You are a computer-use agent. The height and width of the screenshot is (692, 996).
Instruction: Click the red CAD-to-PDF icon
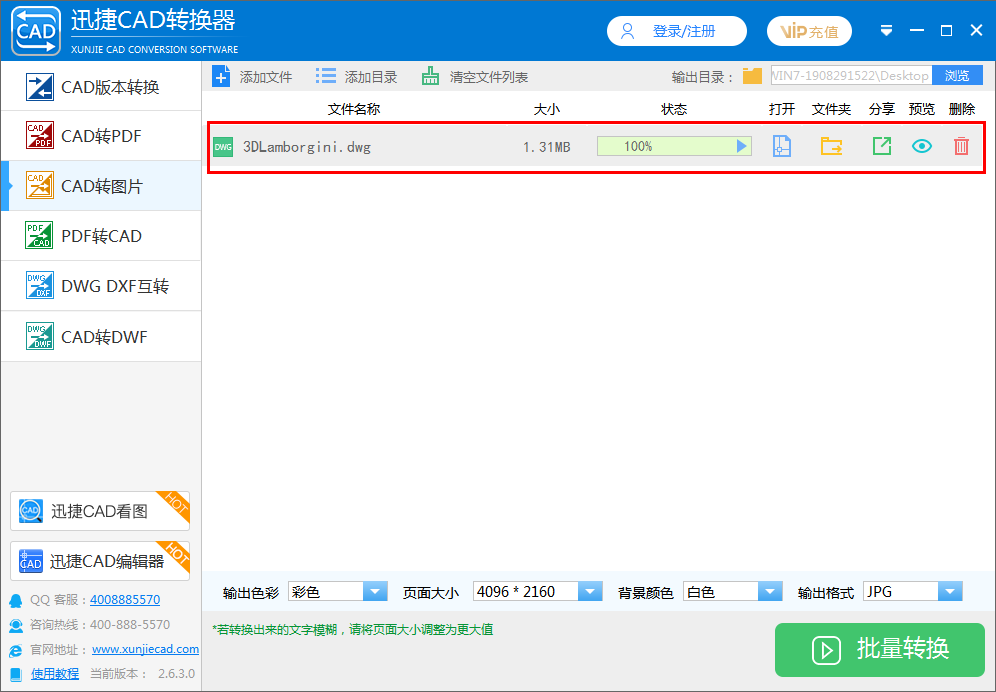[x=39, y=135]
